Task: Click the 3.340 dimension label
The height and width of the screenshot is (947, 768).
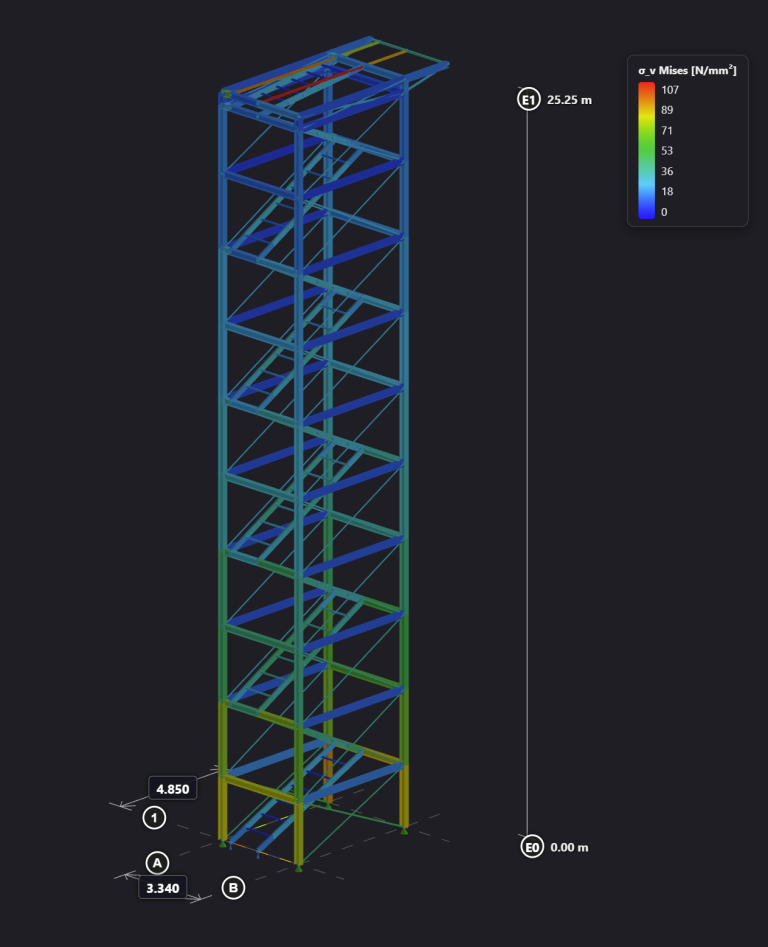Action: point(162,888)
